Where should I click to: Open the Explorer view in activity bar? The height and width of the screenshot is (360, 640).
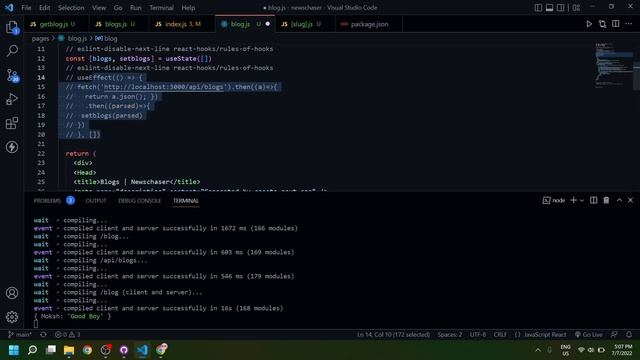point(12,27)
